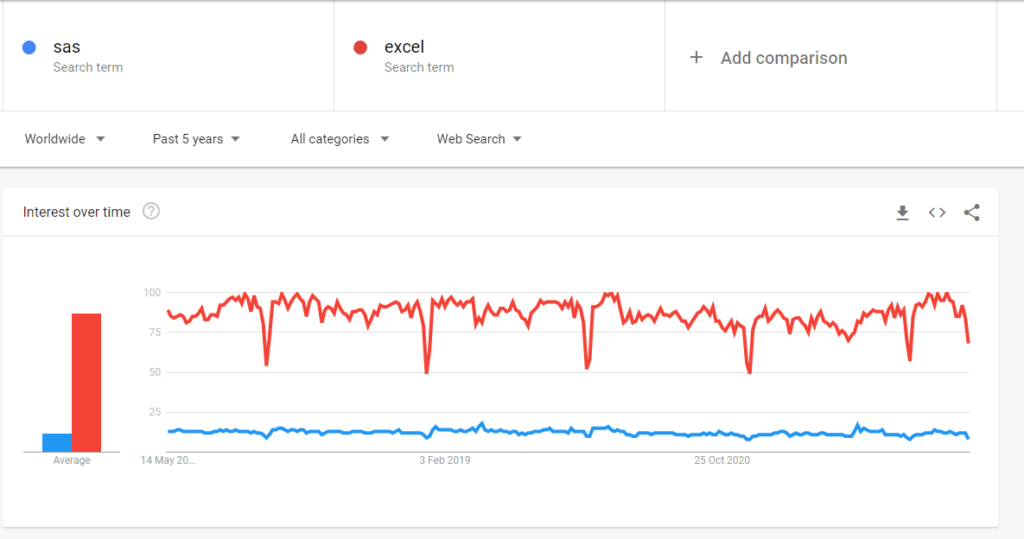Screen dimensions: 1024x539
Task: Share the interest over time chart
Action: click(x=972, y=212)
